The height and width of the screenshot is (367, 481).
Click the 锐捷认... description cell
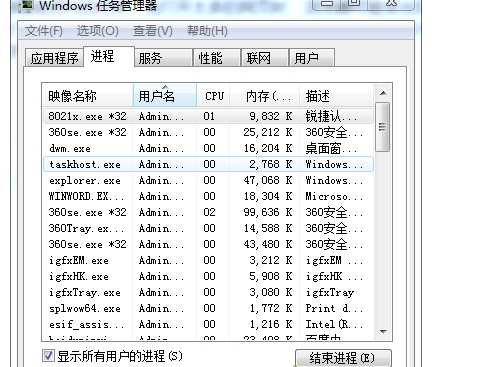click(331, 116)
